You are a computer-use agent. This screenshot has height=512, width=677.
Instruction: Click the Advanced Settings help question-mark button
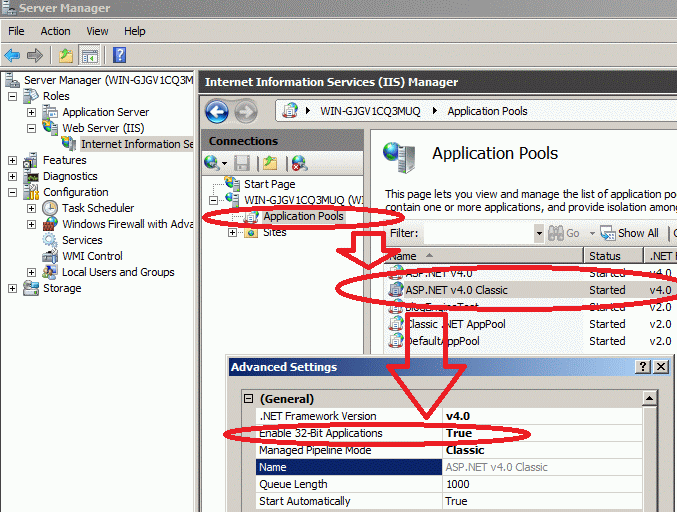(x=643, y=367)
